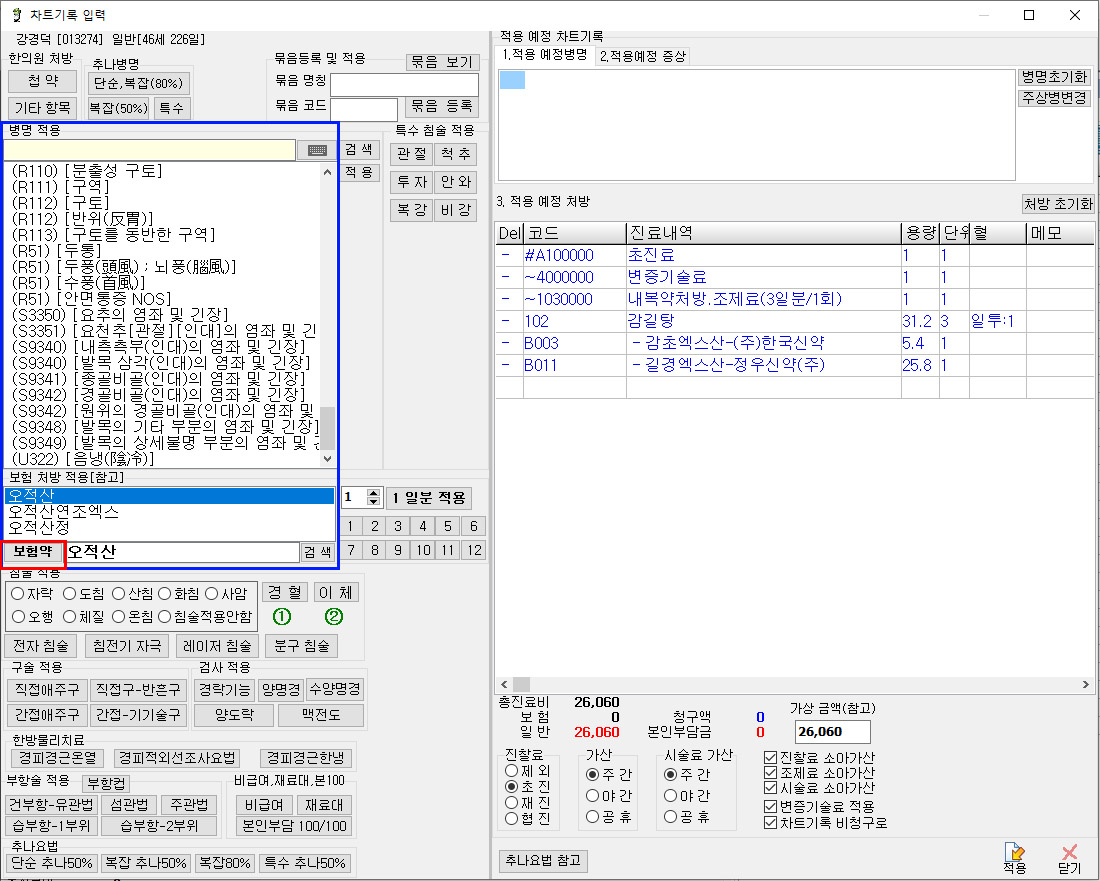Uncheck the 차트기록 비청구로 checkbox
The image size is (1100, 881).
tap(769, 823)
